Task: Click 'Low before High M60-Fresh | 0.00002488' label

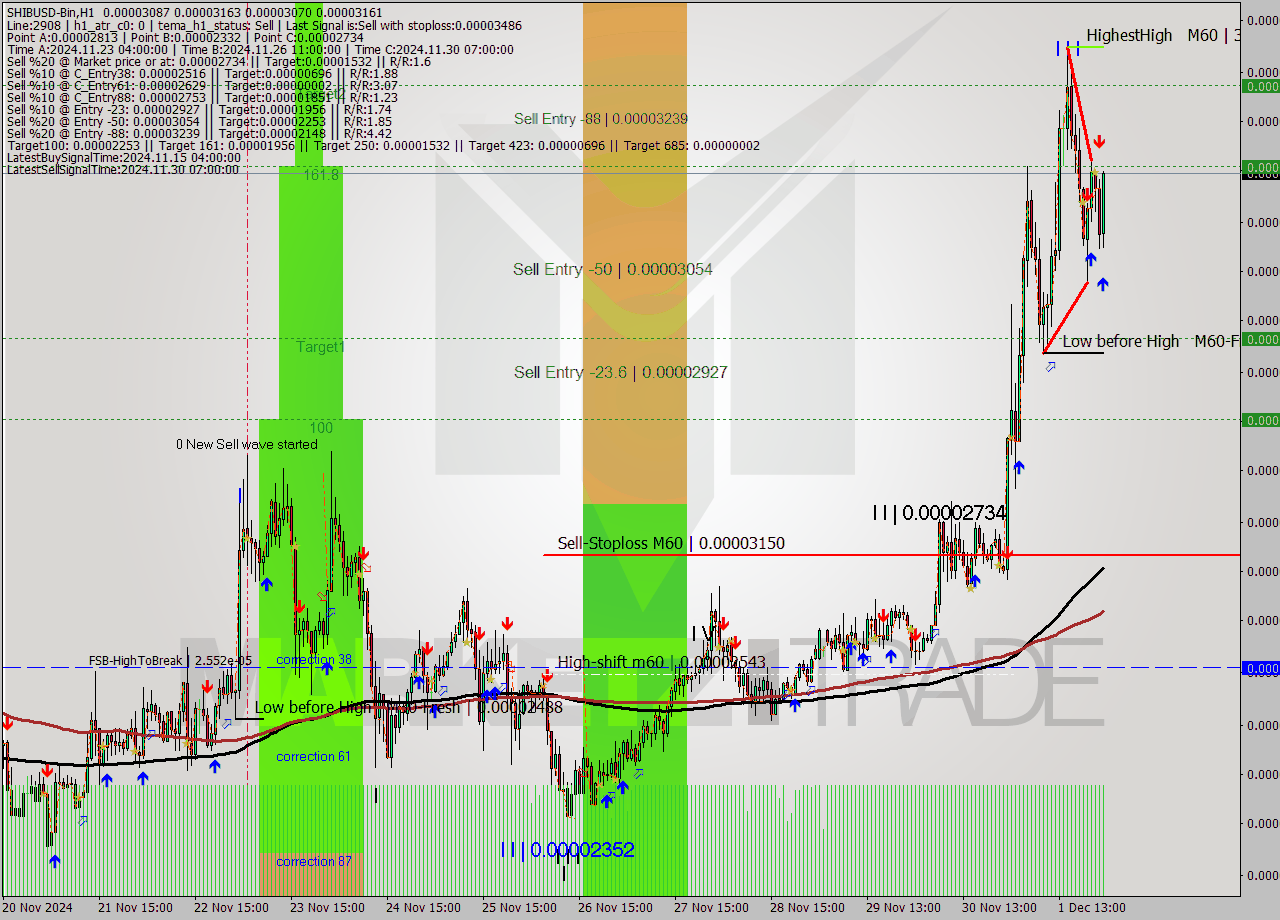Action: 408,707
